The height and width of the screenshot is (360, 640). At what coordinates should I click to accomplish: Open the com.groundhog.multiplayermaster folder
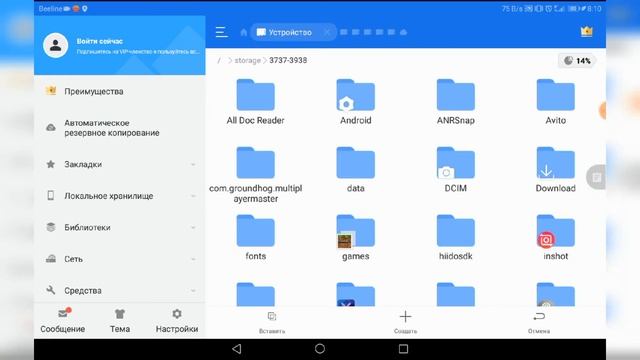tap(256, 175)
